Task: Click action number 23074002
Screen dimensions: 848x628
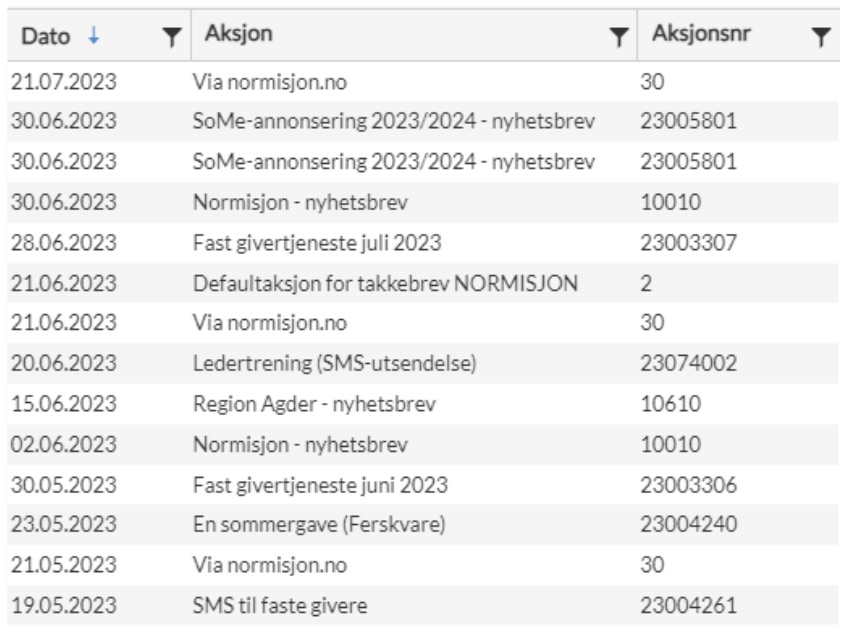Action: pyautogui.click(x=688, y=363)
